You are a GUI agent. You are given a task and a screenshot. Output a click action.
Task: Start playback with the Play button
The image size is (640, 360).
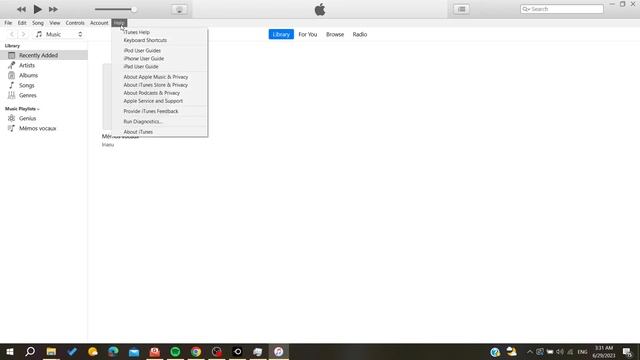pos(37,9)
